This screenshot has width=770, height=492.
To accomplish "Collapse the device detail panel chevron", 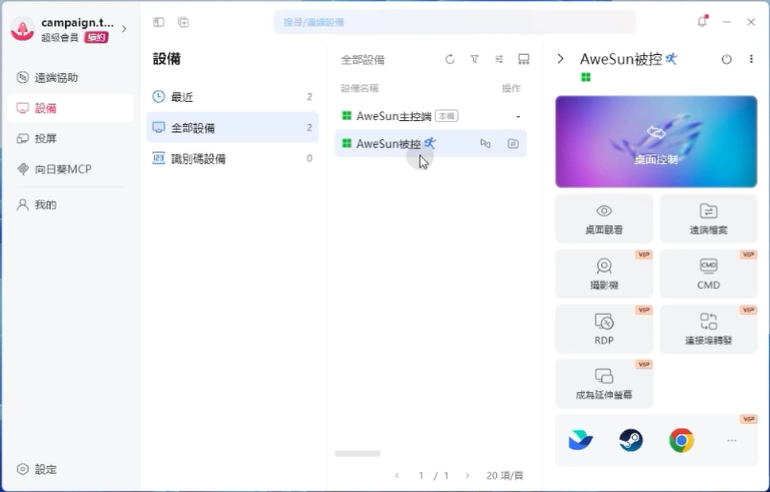I will 561,59.
